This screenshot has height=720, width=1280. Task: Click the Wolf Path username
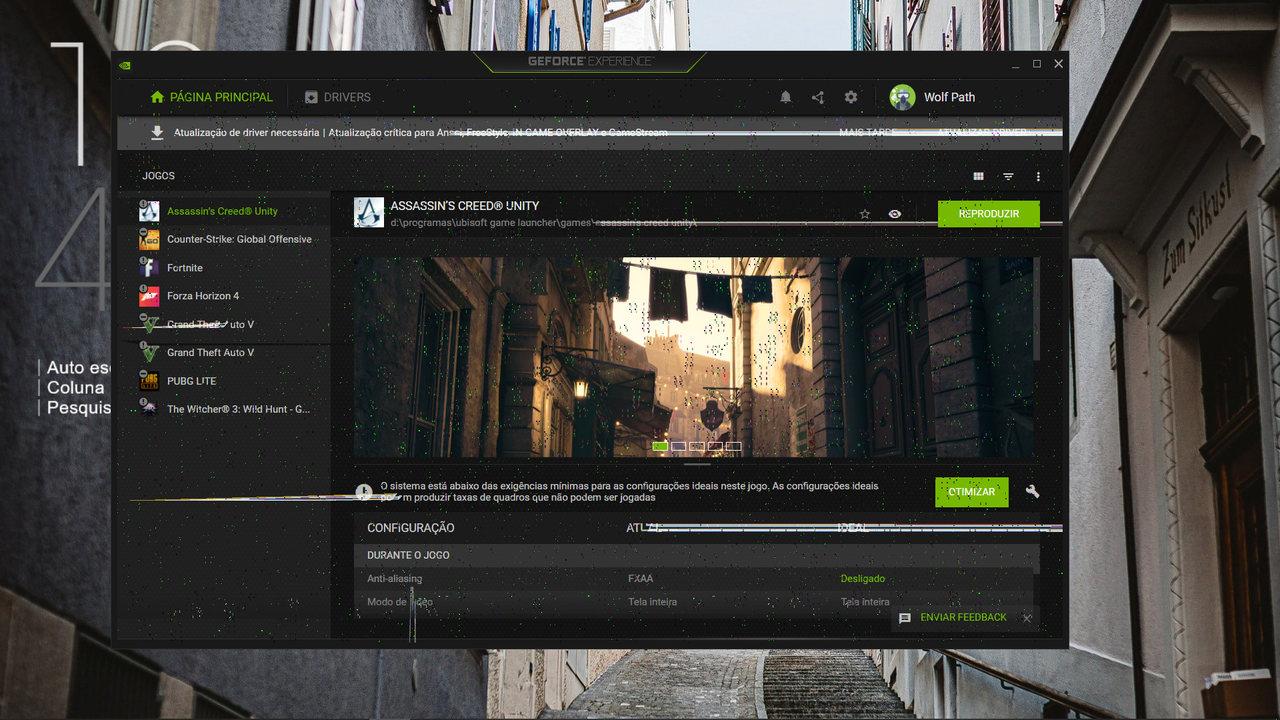click(949, 97)
